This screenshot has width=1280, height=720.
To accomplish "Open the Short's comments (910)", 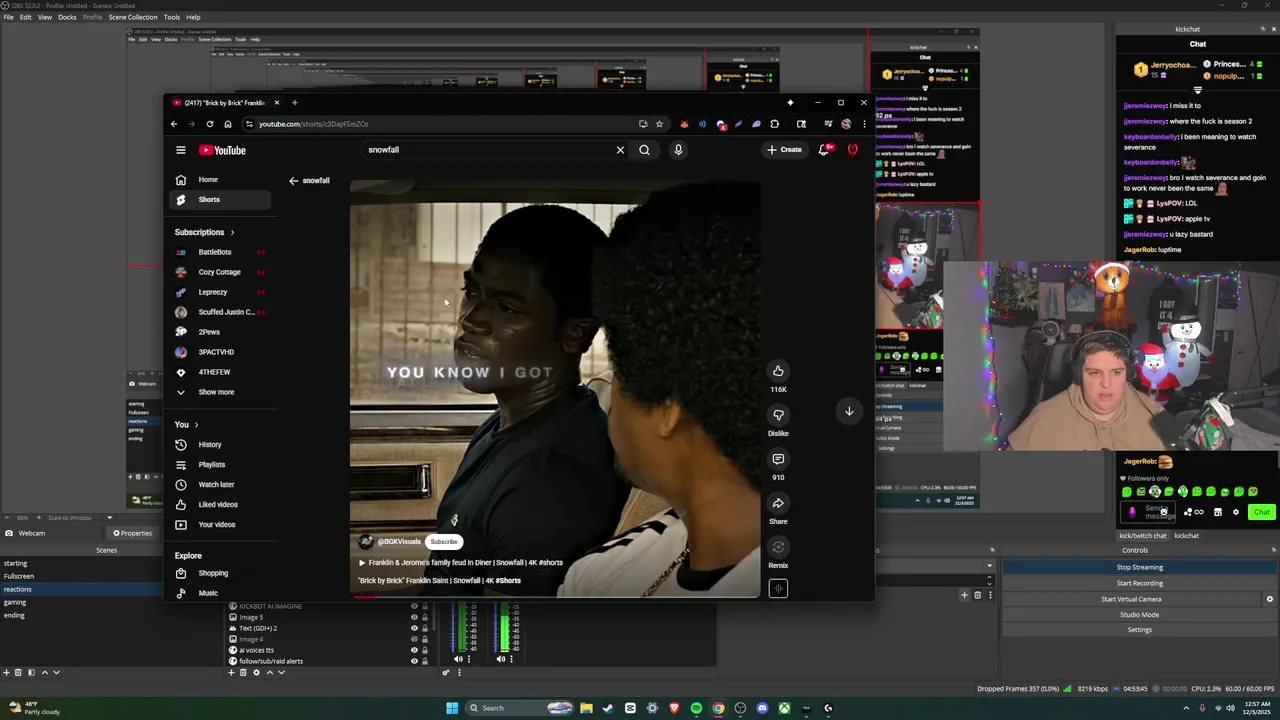I will (778, 459).
